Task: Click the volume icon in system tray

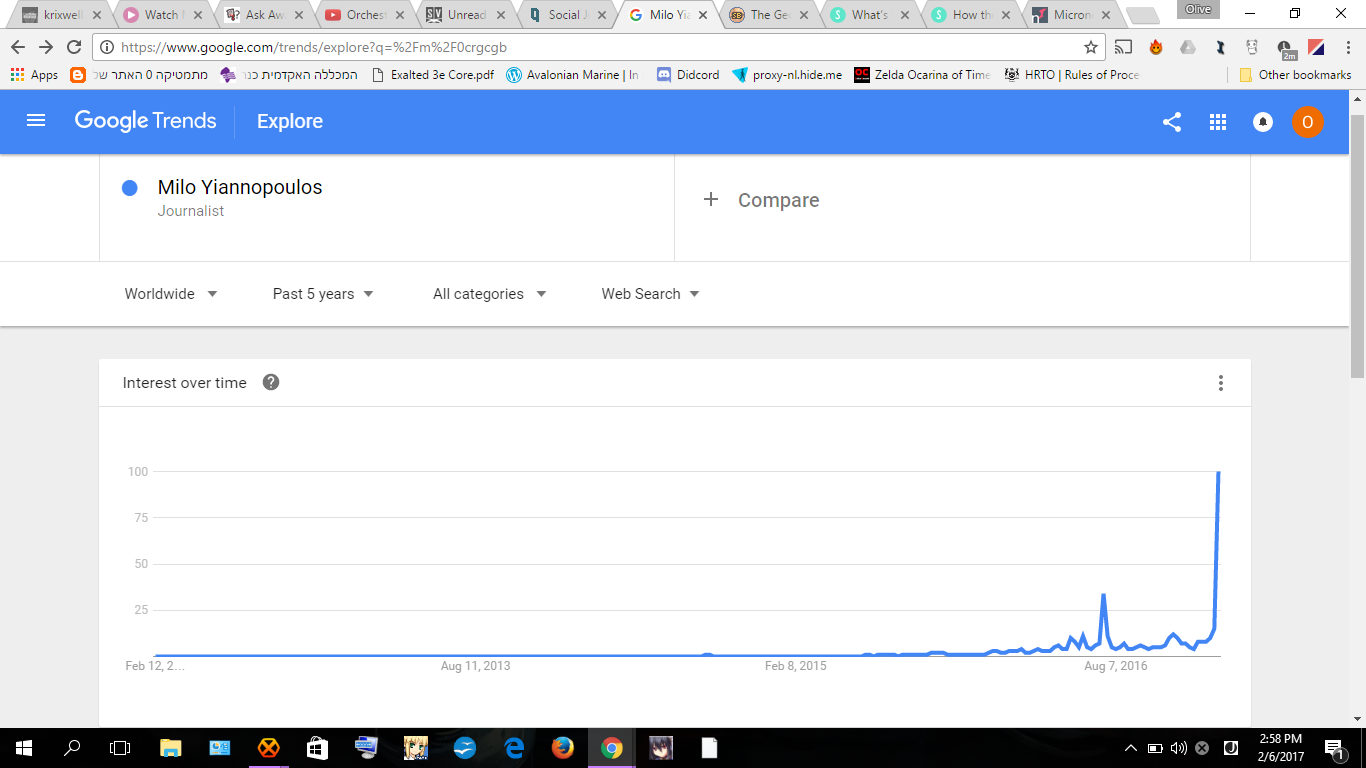Action: tap(1178, 748)
